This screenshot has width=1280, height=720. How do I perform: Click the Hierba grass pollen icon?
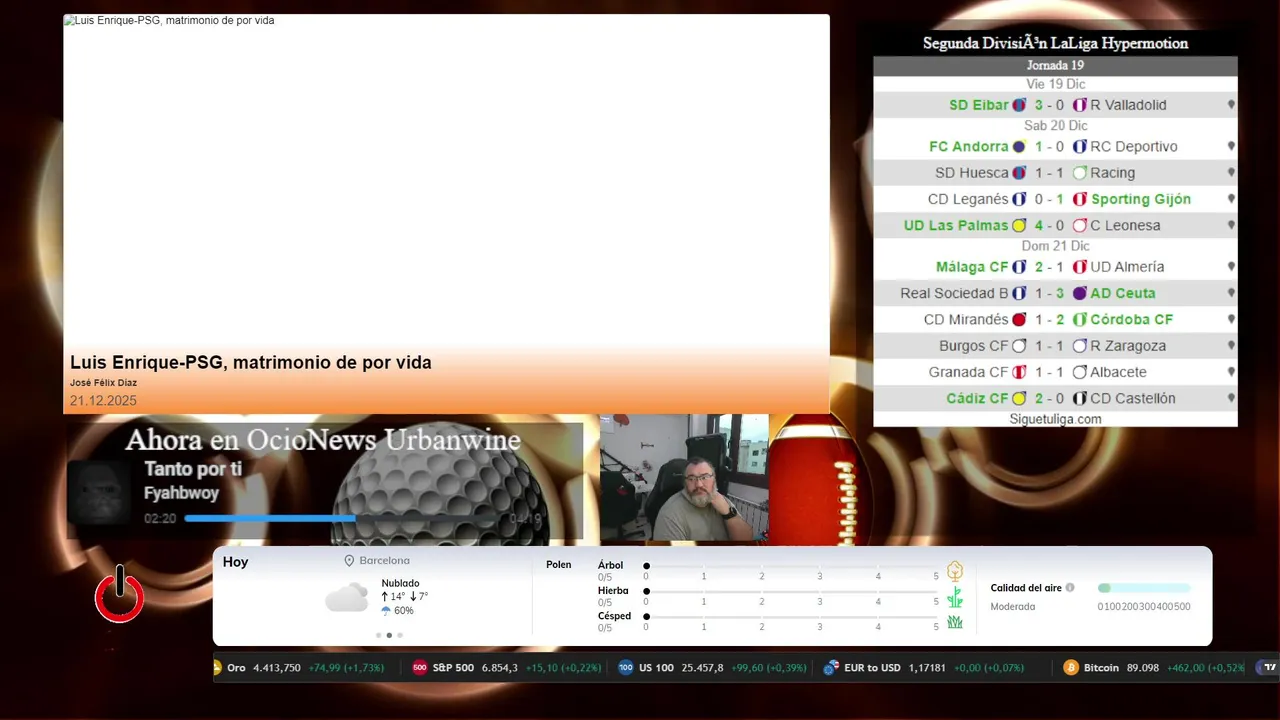click(x=955, y=597)
